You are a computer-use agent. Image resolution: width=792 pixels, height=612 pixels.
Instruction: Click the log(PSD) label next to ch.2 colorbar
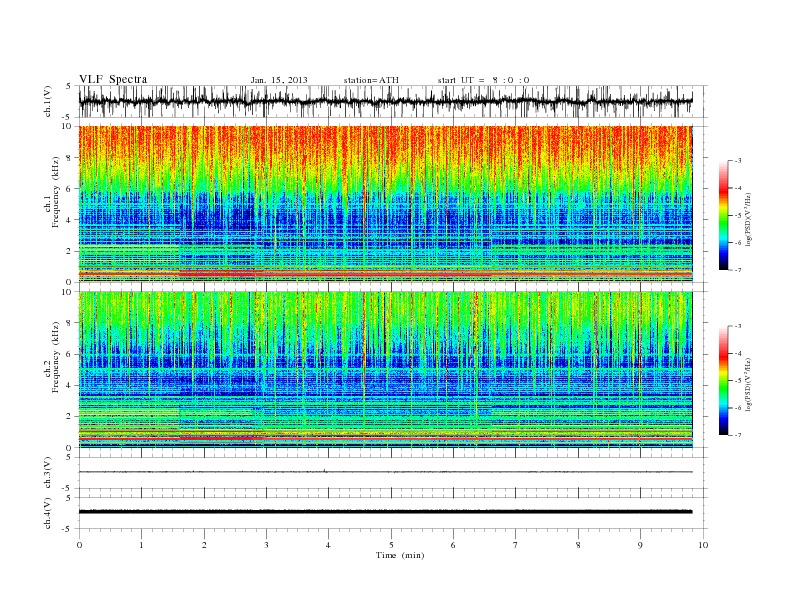(x=749, y=383)
